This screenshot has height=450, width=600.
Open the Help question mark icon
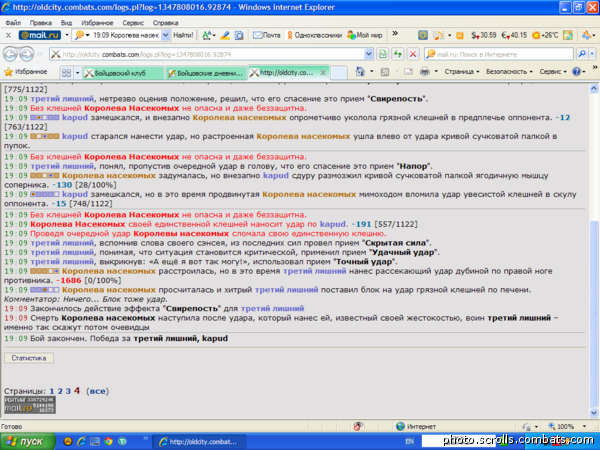click(x=576, y=72)
